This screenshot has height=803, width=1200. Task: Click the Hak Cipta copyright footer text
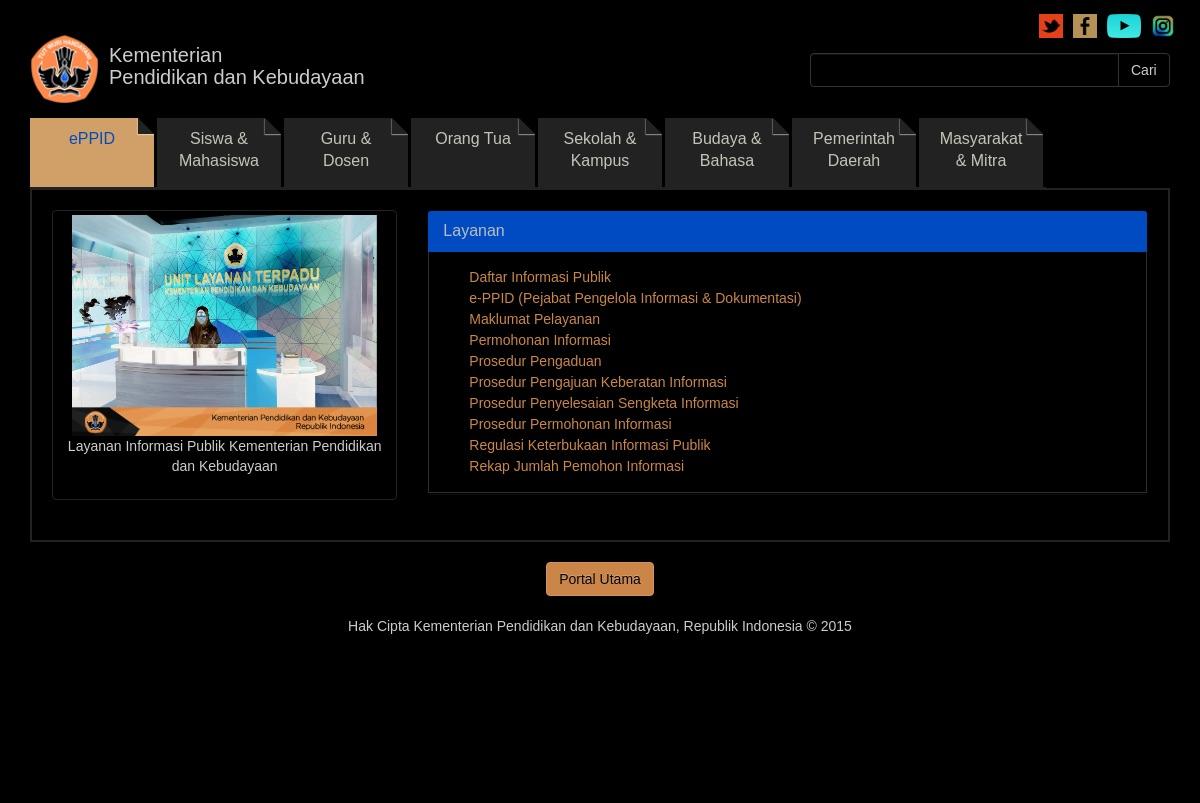click(600, 626)
